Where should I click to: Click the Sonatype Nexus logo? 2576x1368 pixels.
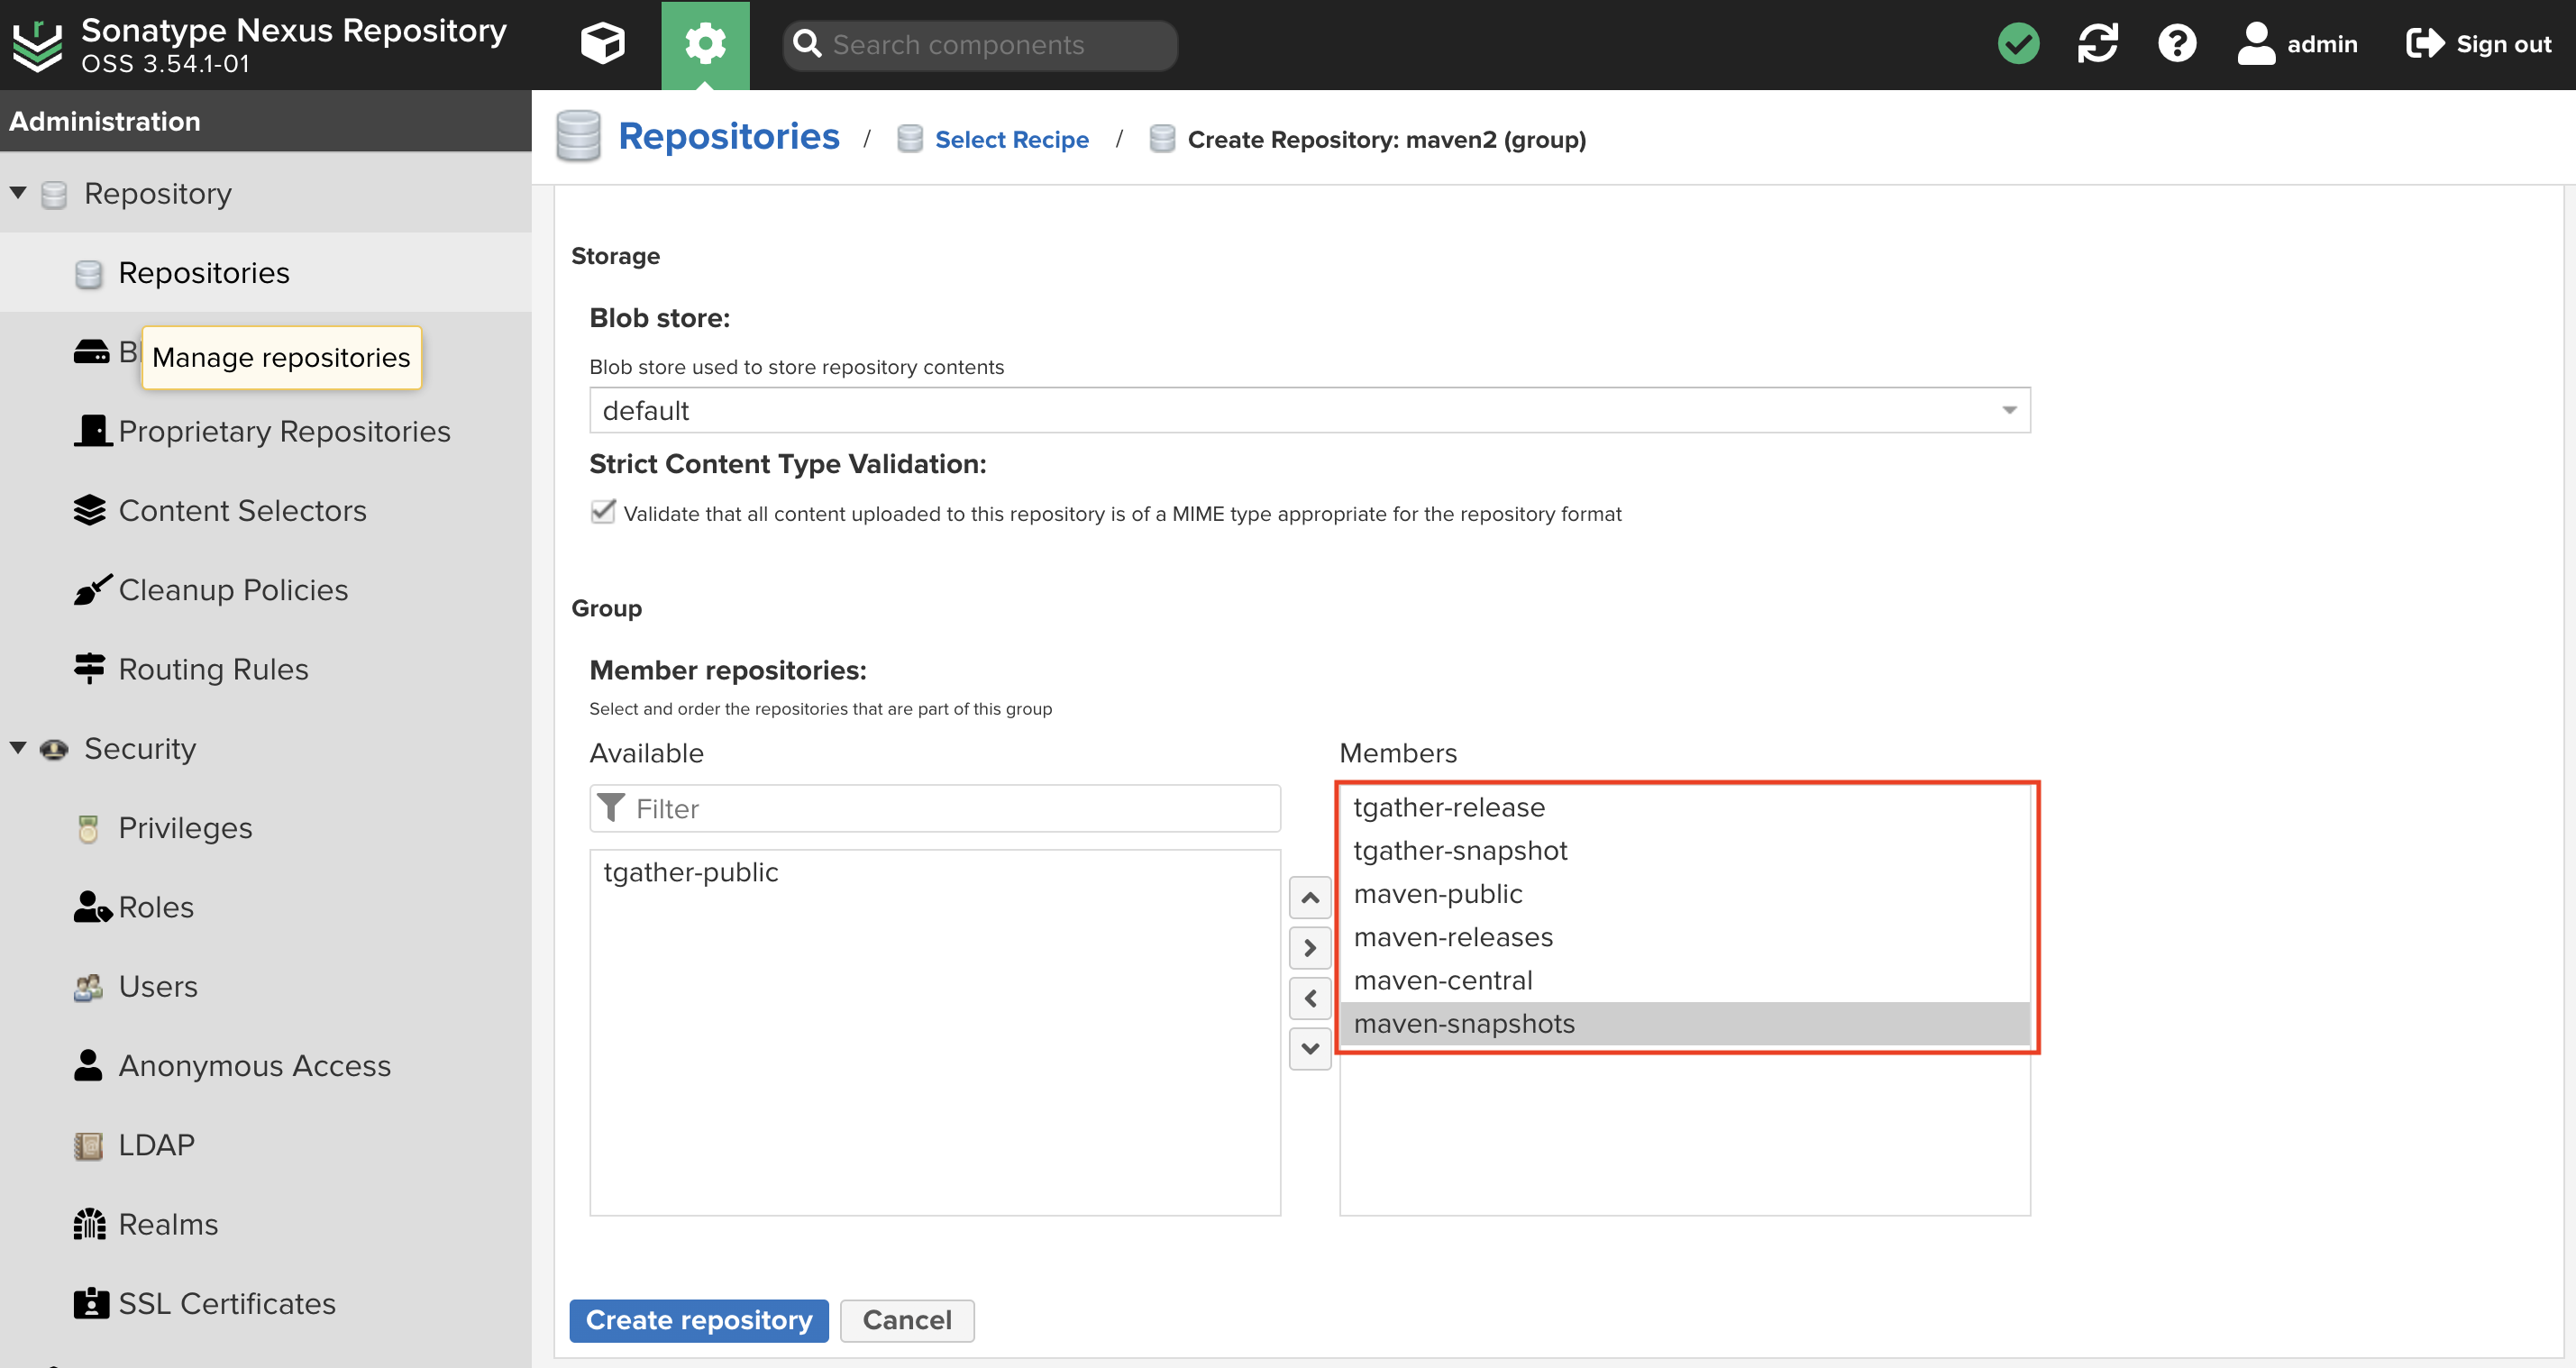click(x=37, y=45)
